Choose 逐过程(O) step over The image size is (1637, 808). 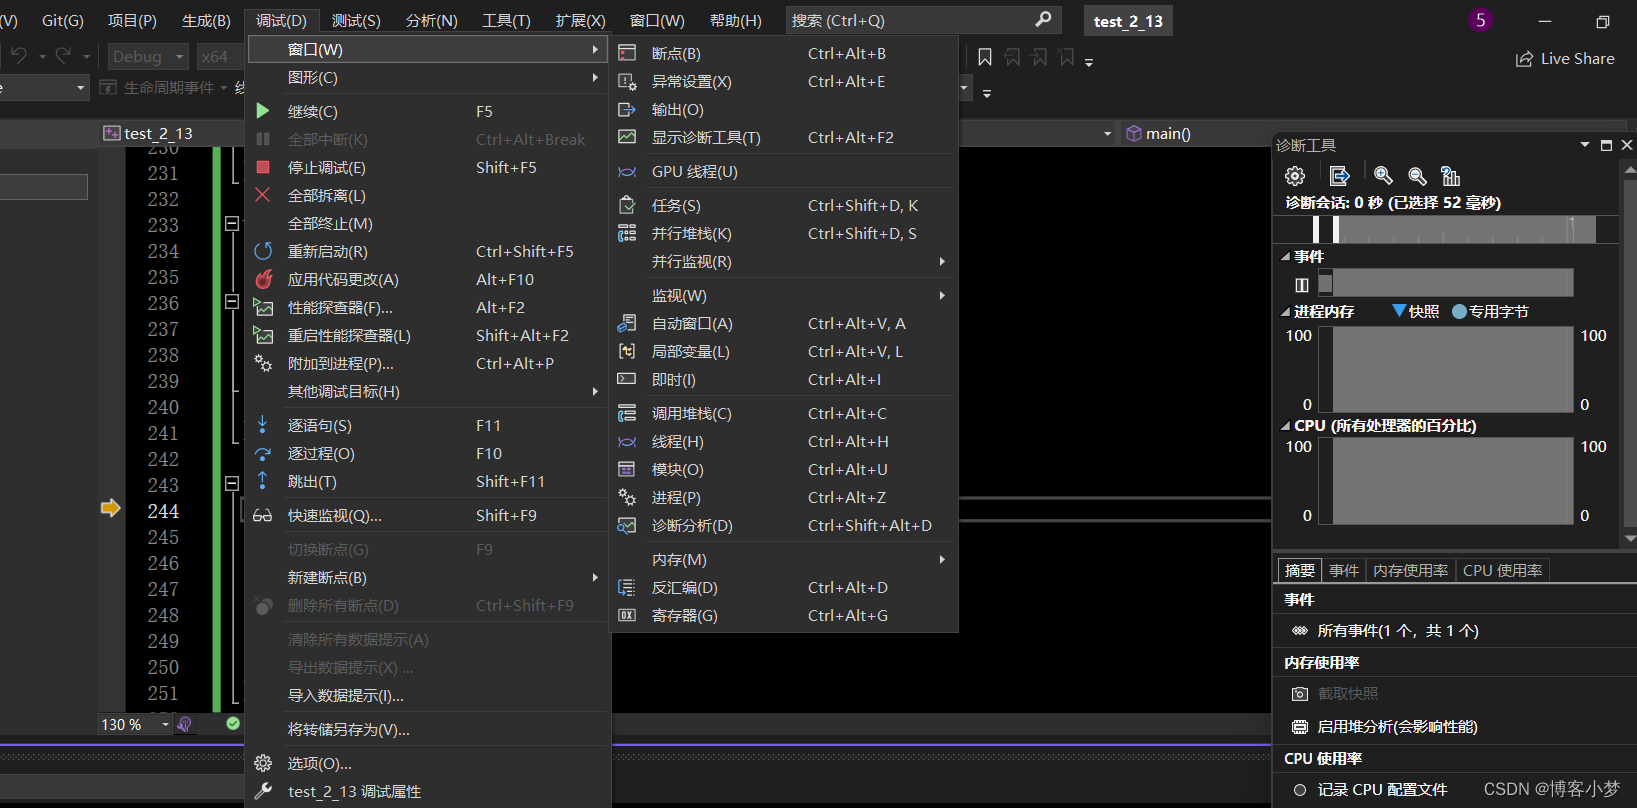tap(428, 454)
